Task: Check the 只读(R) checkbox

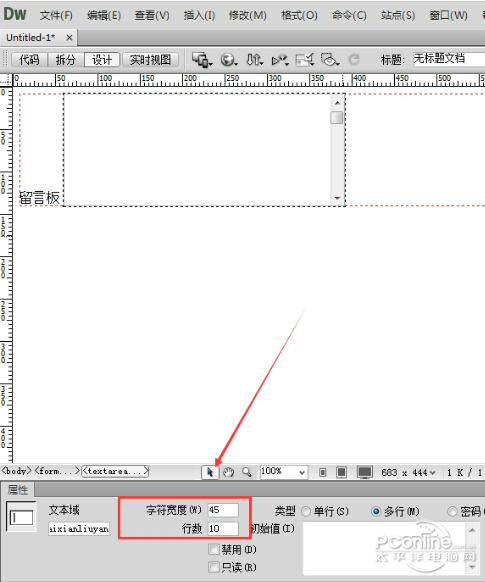Action: coord(214,567)
